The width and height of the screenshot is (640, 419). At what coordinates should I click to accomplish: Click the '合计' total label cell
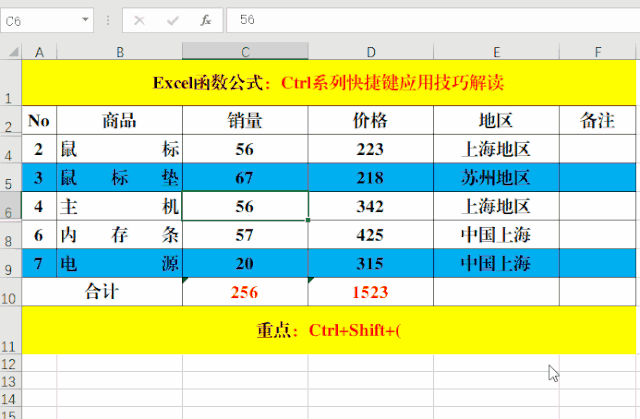[102, 292]
